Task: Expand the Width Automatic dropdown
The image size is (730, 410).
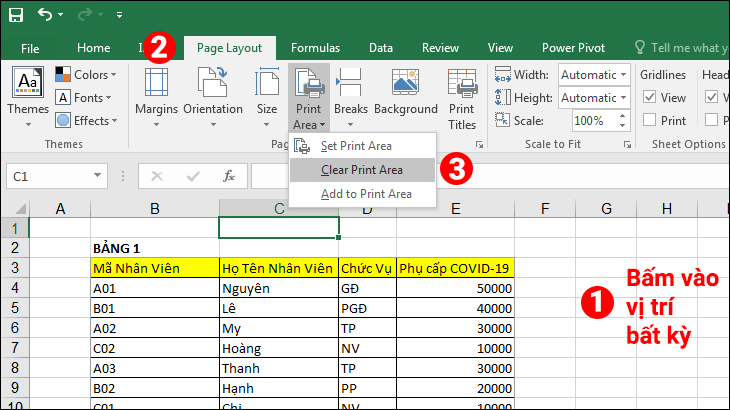Action: 623,74
